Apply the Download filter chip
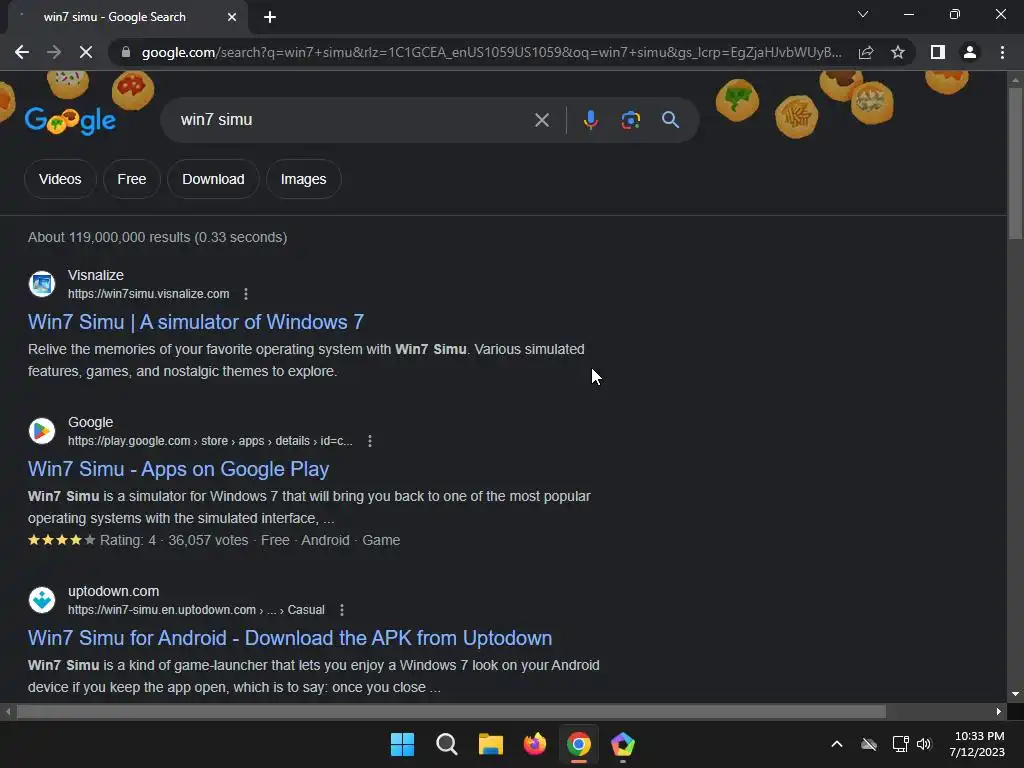The width and height of the screenshot is (1024, 768). (213, 179)
